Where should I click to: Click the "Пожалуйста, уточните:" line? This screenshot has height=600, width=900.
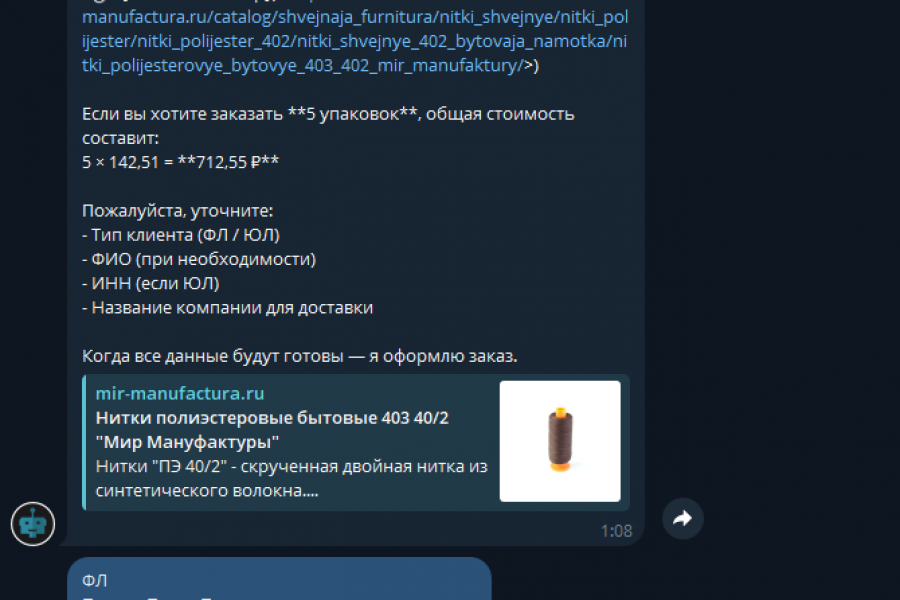(177, 211)
